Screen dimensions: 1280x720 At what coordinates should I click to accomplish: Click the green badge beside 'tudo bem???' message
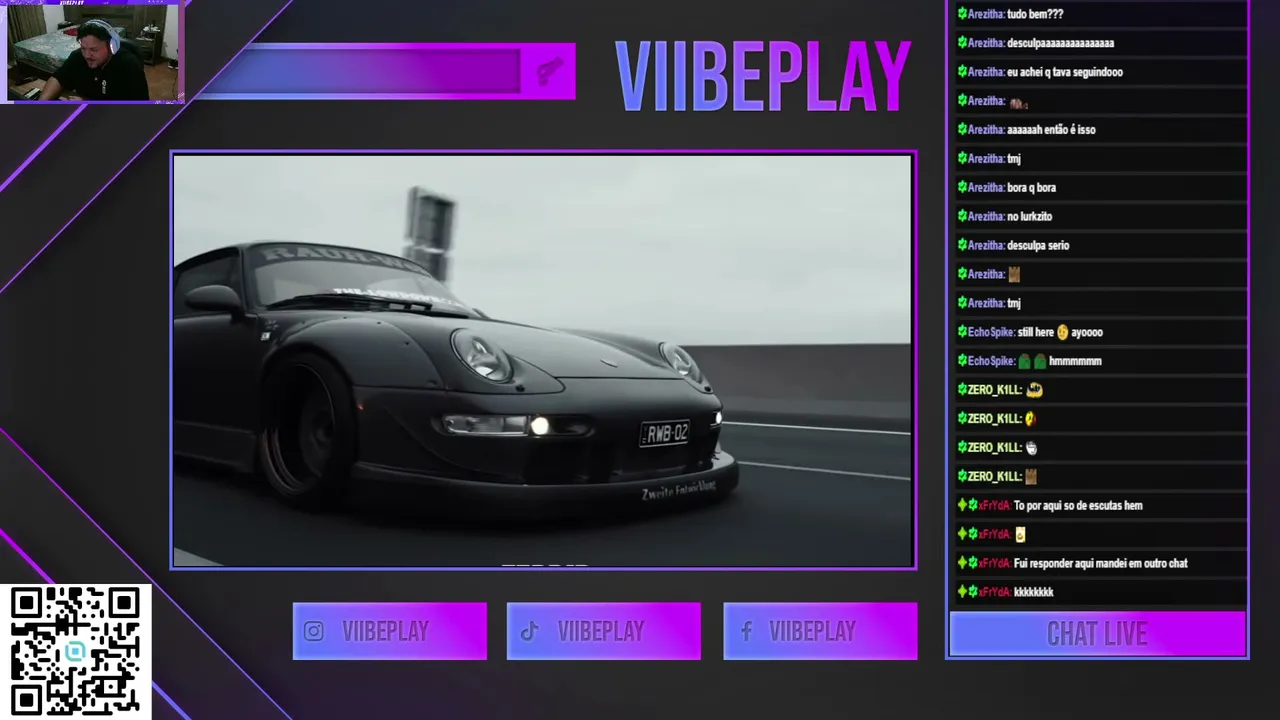pyautogui.click(x=962, y=14)
